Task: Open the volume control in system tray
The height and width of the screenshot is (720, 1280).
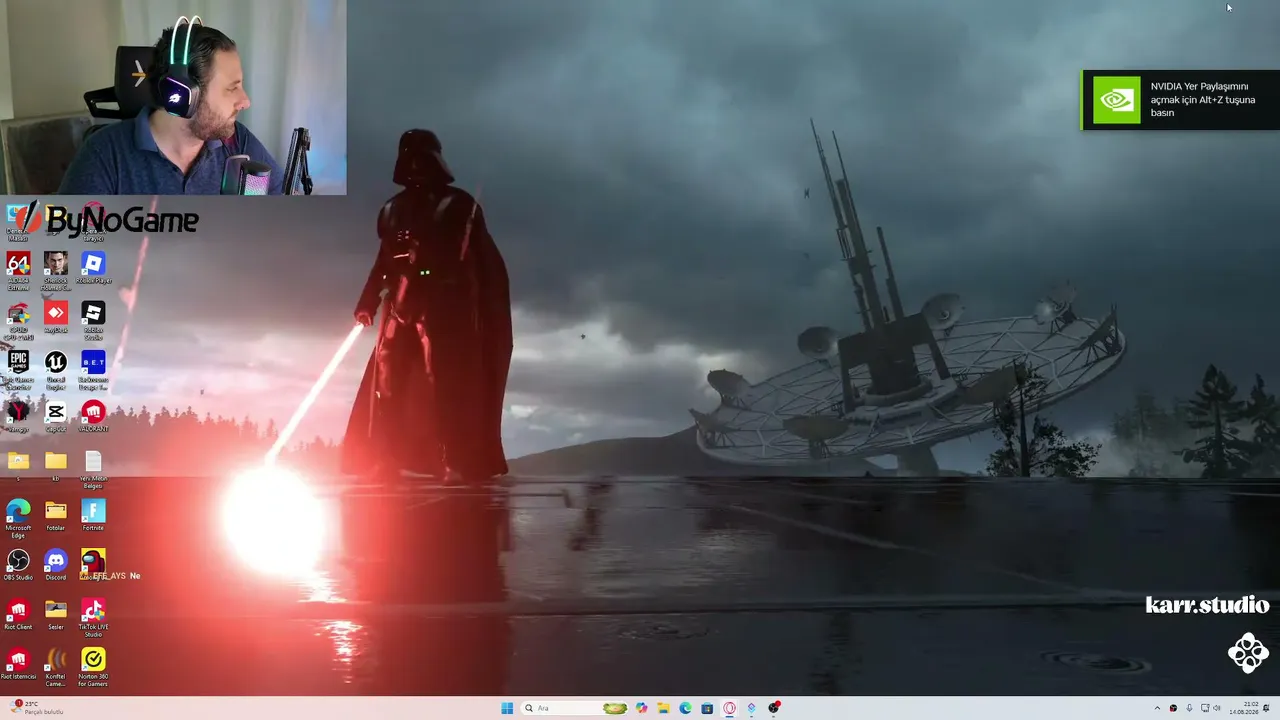Action: [x=1217, y=708]
